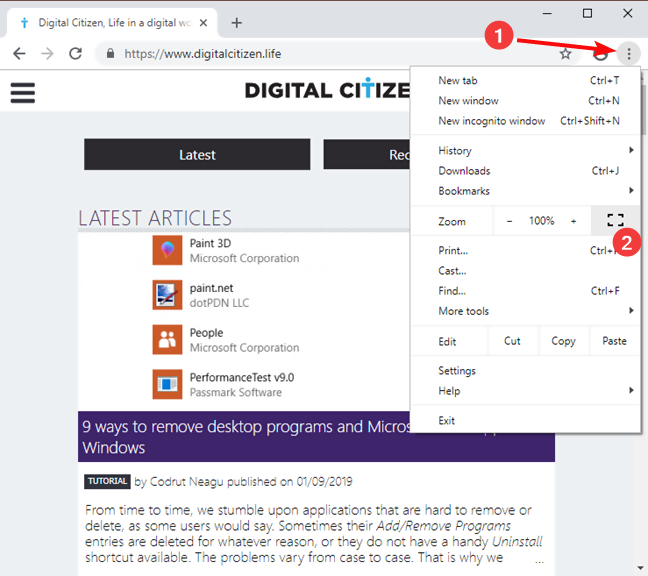Enter full screen mode icon
Viewport: 648px width, 576px height.
pos(615,220)
